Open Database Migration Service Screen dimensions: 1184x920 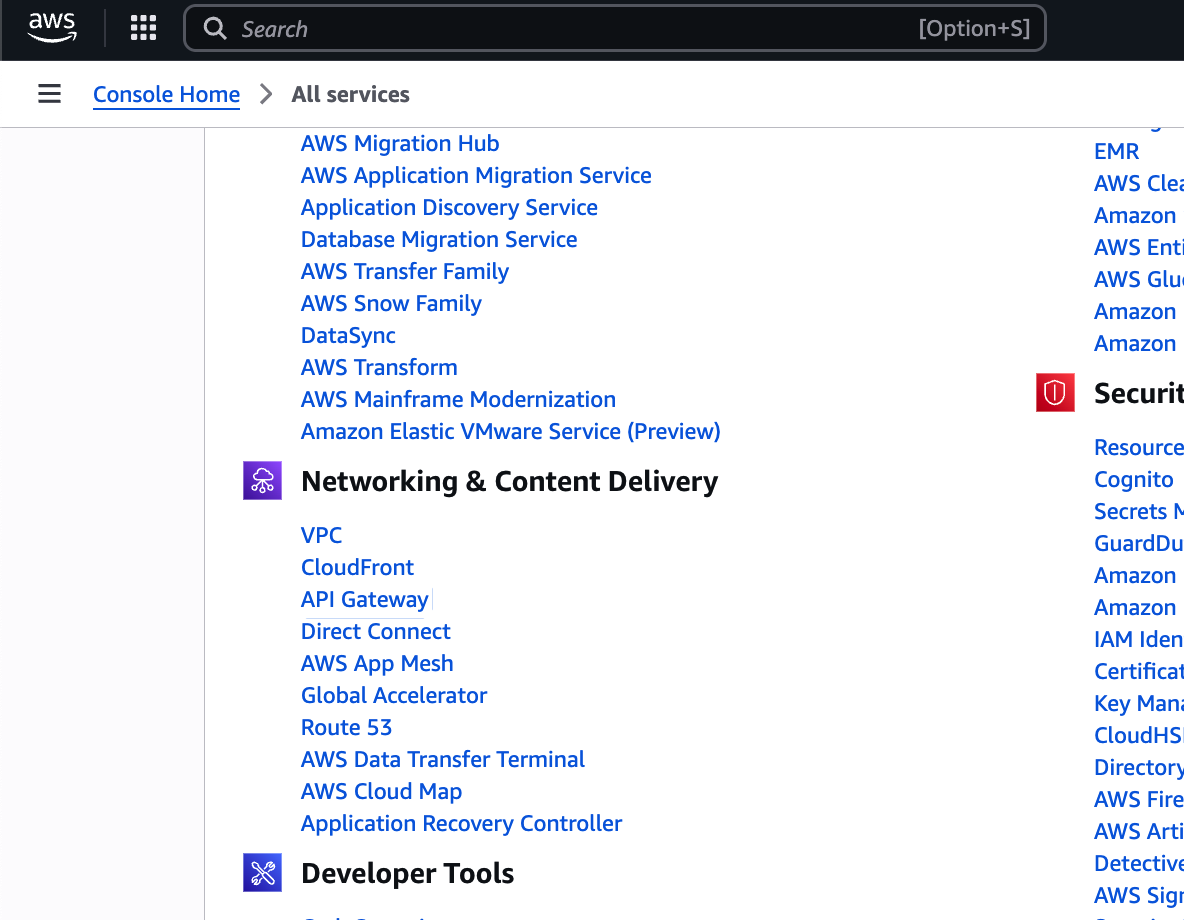tap(439, 239)
